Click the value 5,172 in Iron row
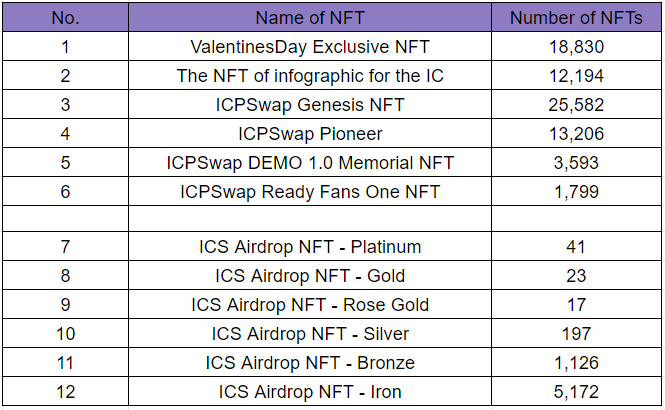 [x=576, y=392]
